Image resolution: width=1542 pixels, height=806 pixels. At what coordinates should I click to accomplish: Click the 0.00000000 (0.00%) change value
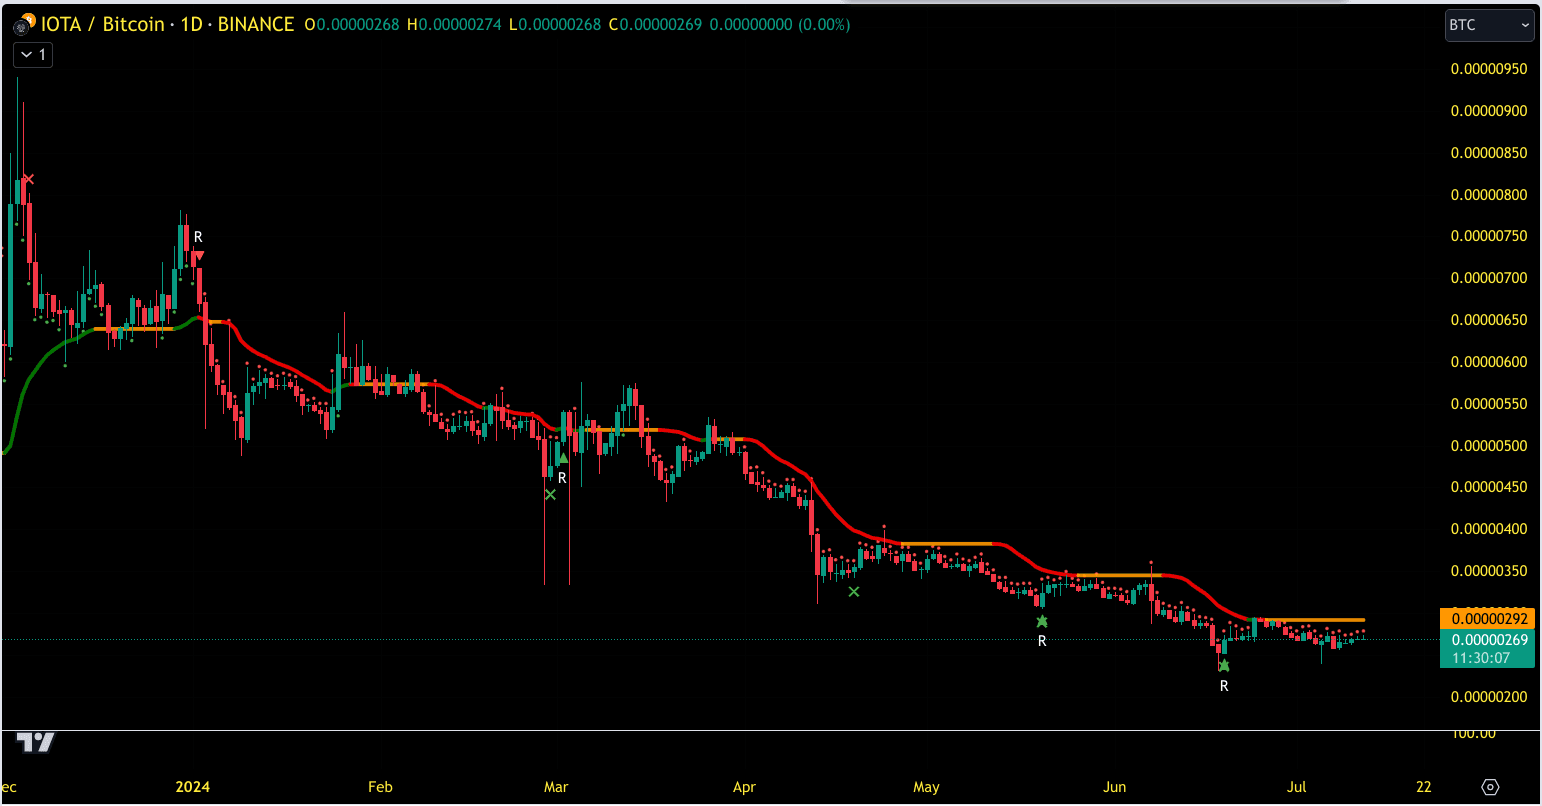coord(780,24)
